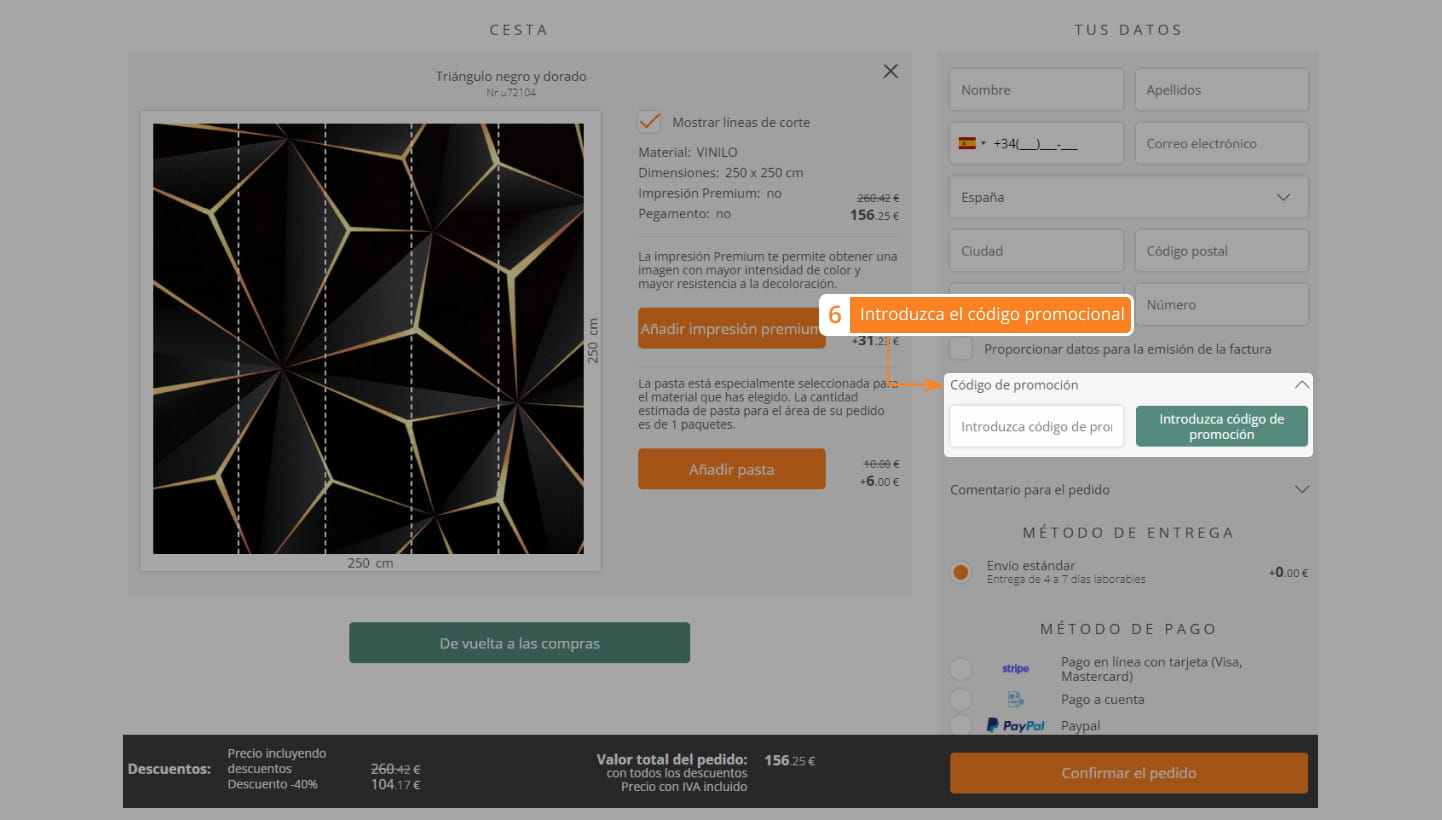
Task: Select the Envío estándar radio button
Action: pyautogui.click(x=961, y=573)
